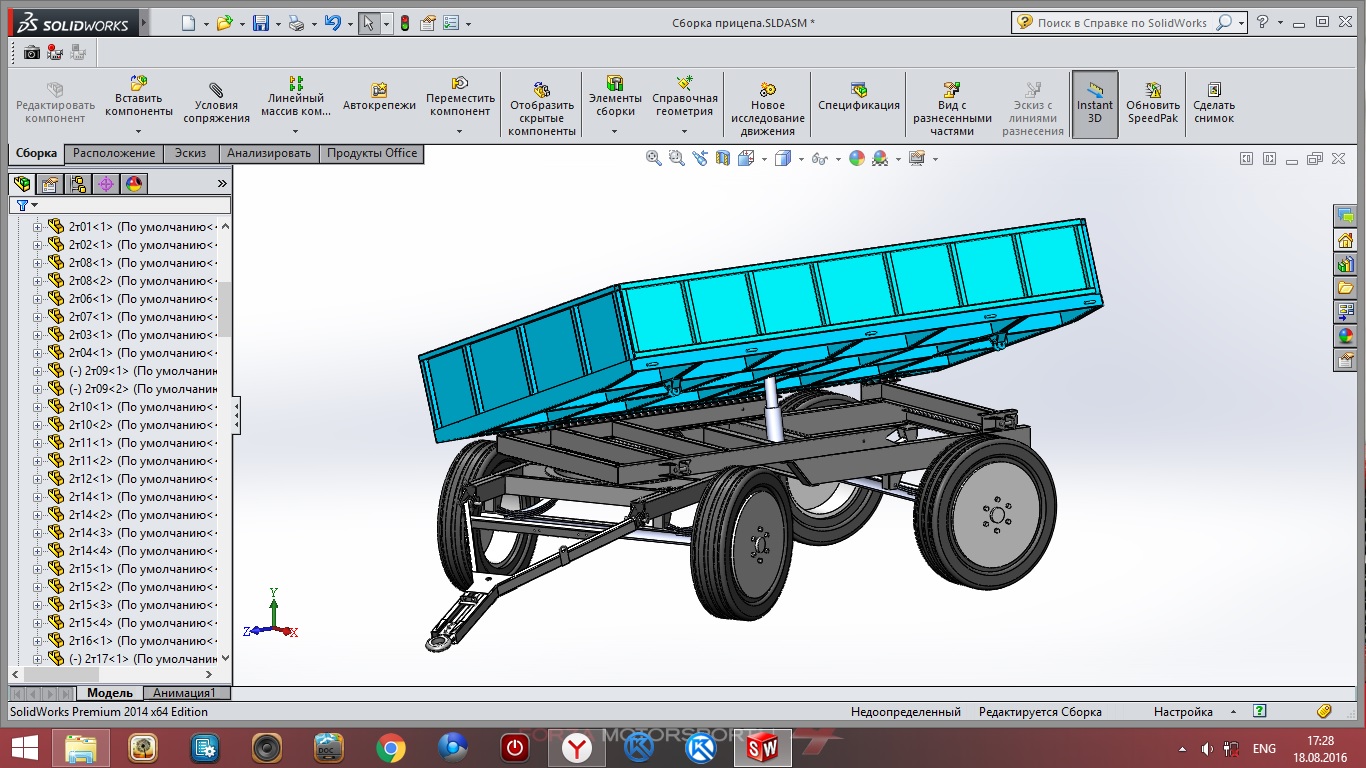
Task: Click the Undo arrow icon
Action: coord(333,22)
